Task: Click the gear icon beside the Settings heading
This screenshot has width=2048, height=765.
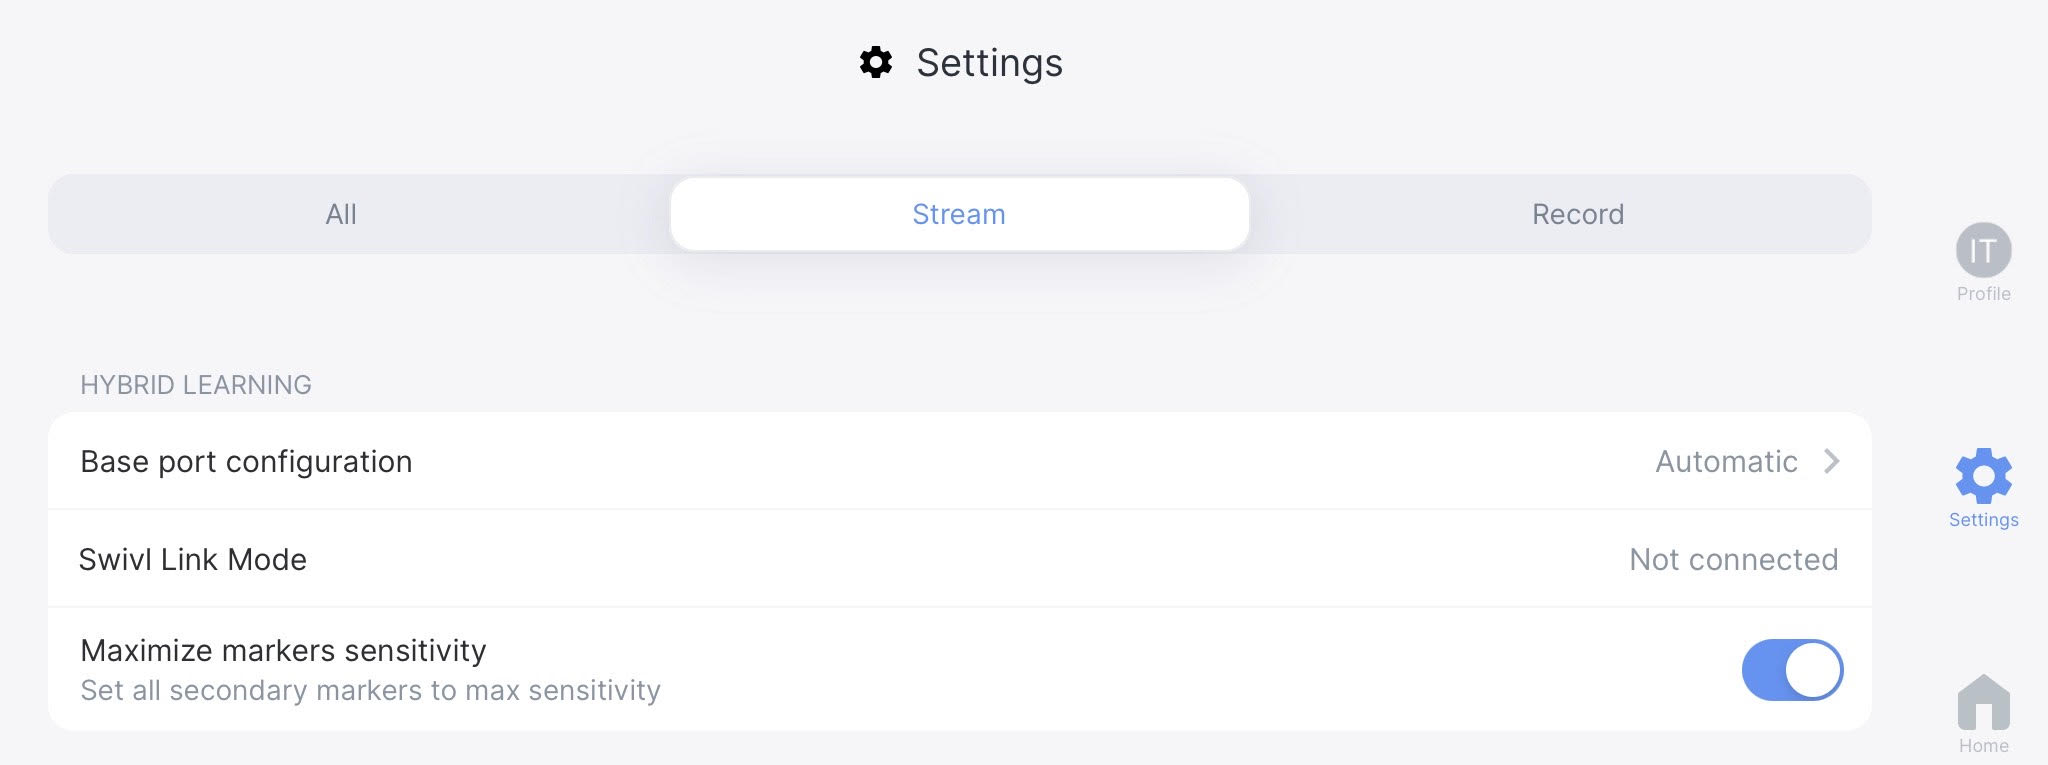Action: [875, 63]
